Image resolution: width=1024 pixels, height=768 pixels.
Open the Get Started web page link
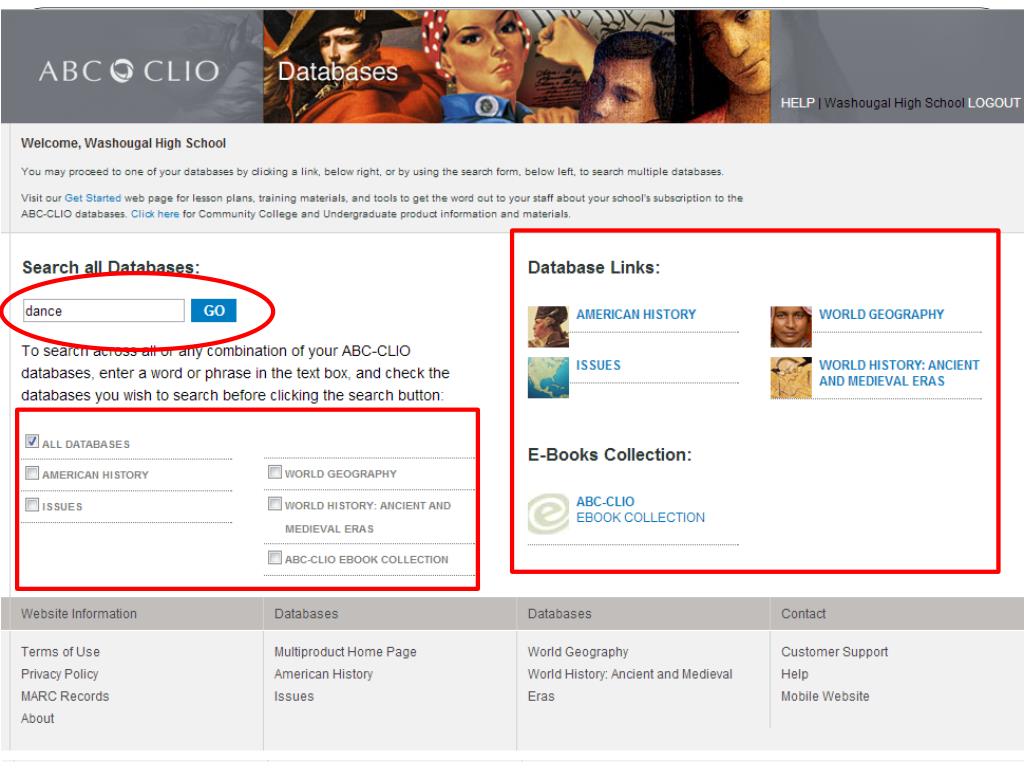[x=93, y=198]
